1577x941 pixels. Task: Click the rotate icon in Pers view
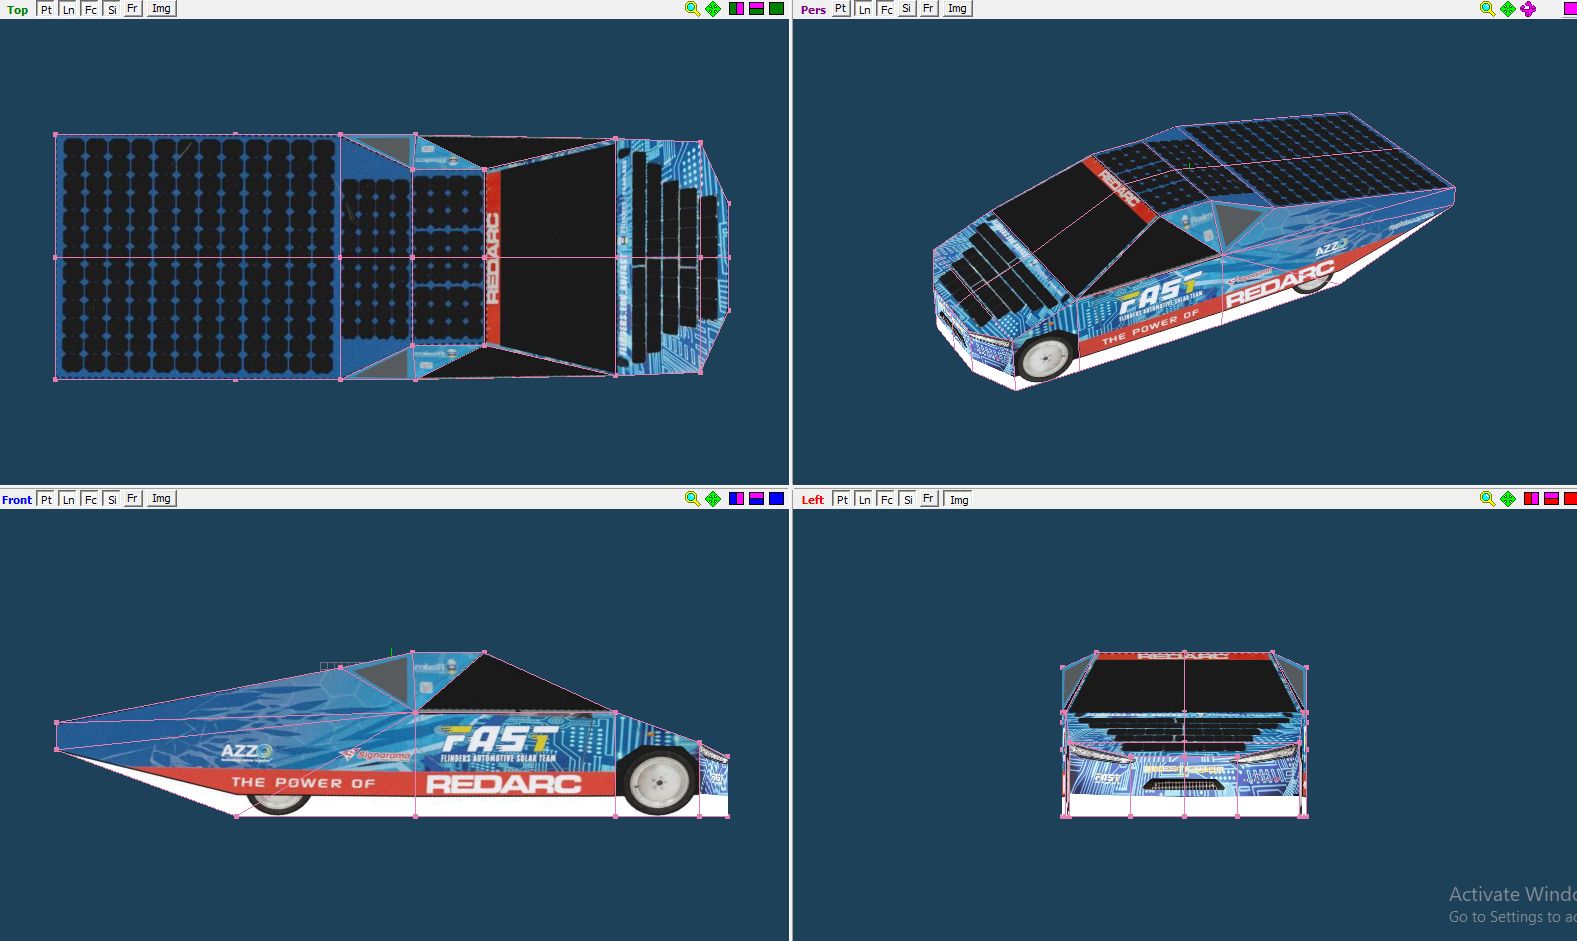pyautogui.click(x=1528, y=9)
